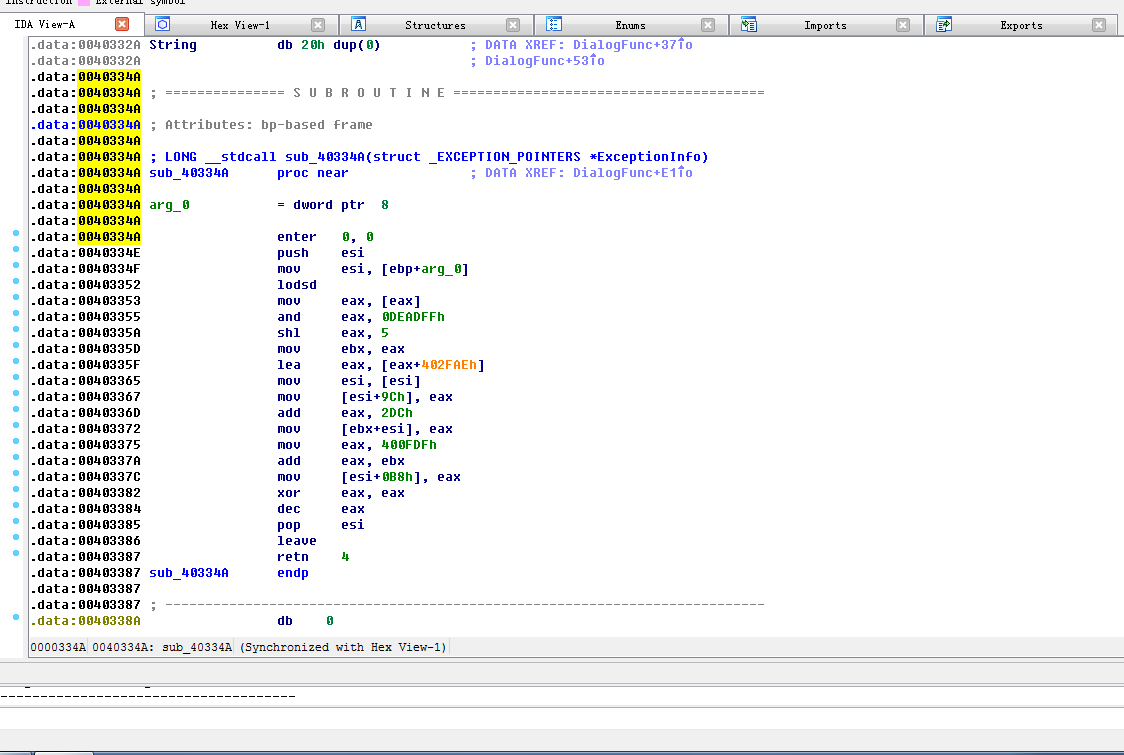This screenshot has width=1124, height=755.
Task: Select the leave instruction
Action: 297,541
